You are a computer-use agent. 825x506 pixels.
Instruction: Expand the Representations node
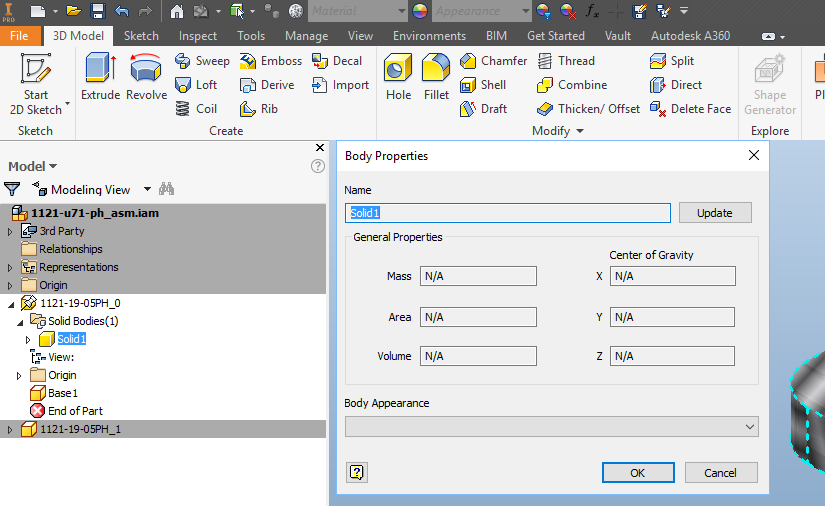9,268
